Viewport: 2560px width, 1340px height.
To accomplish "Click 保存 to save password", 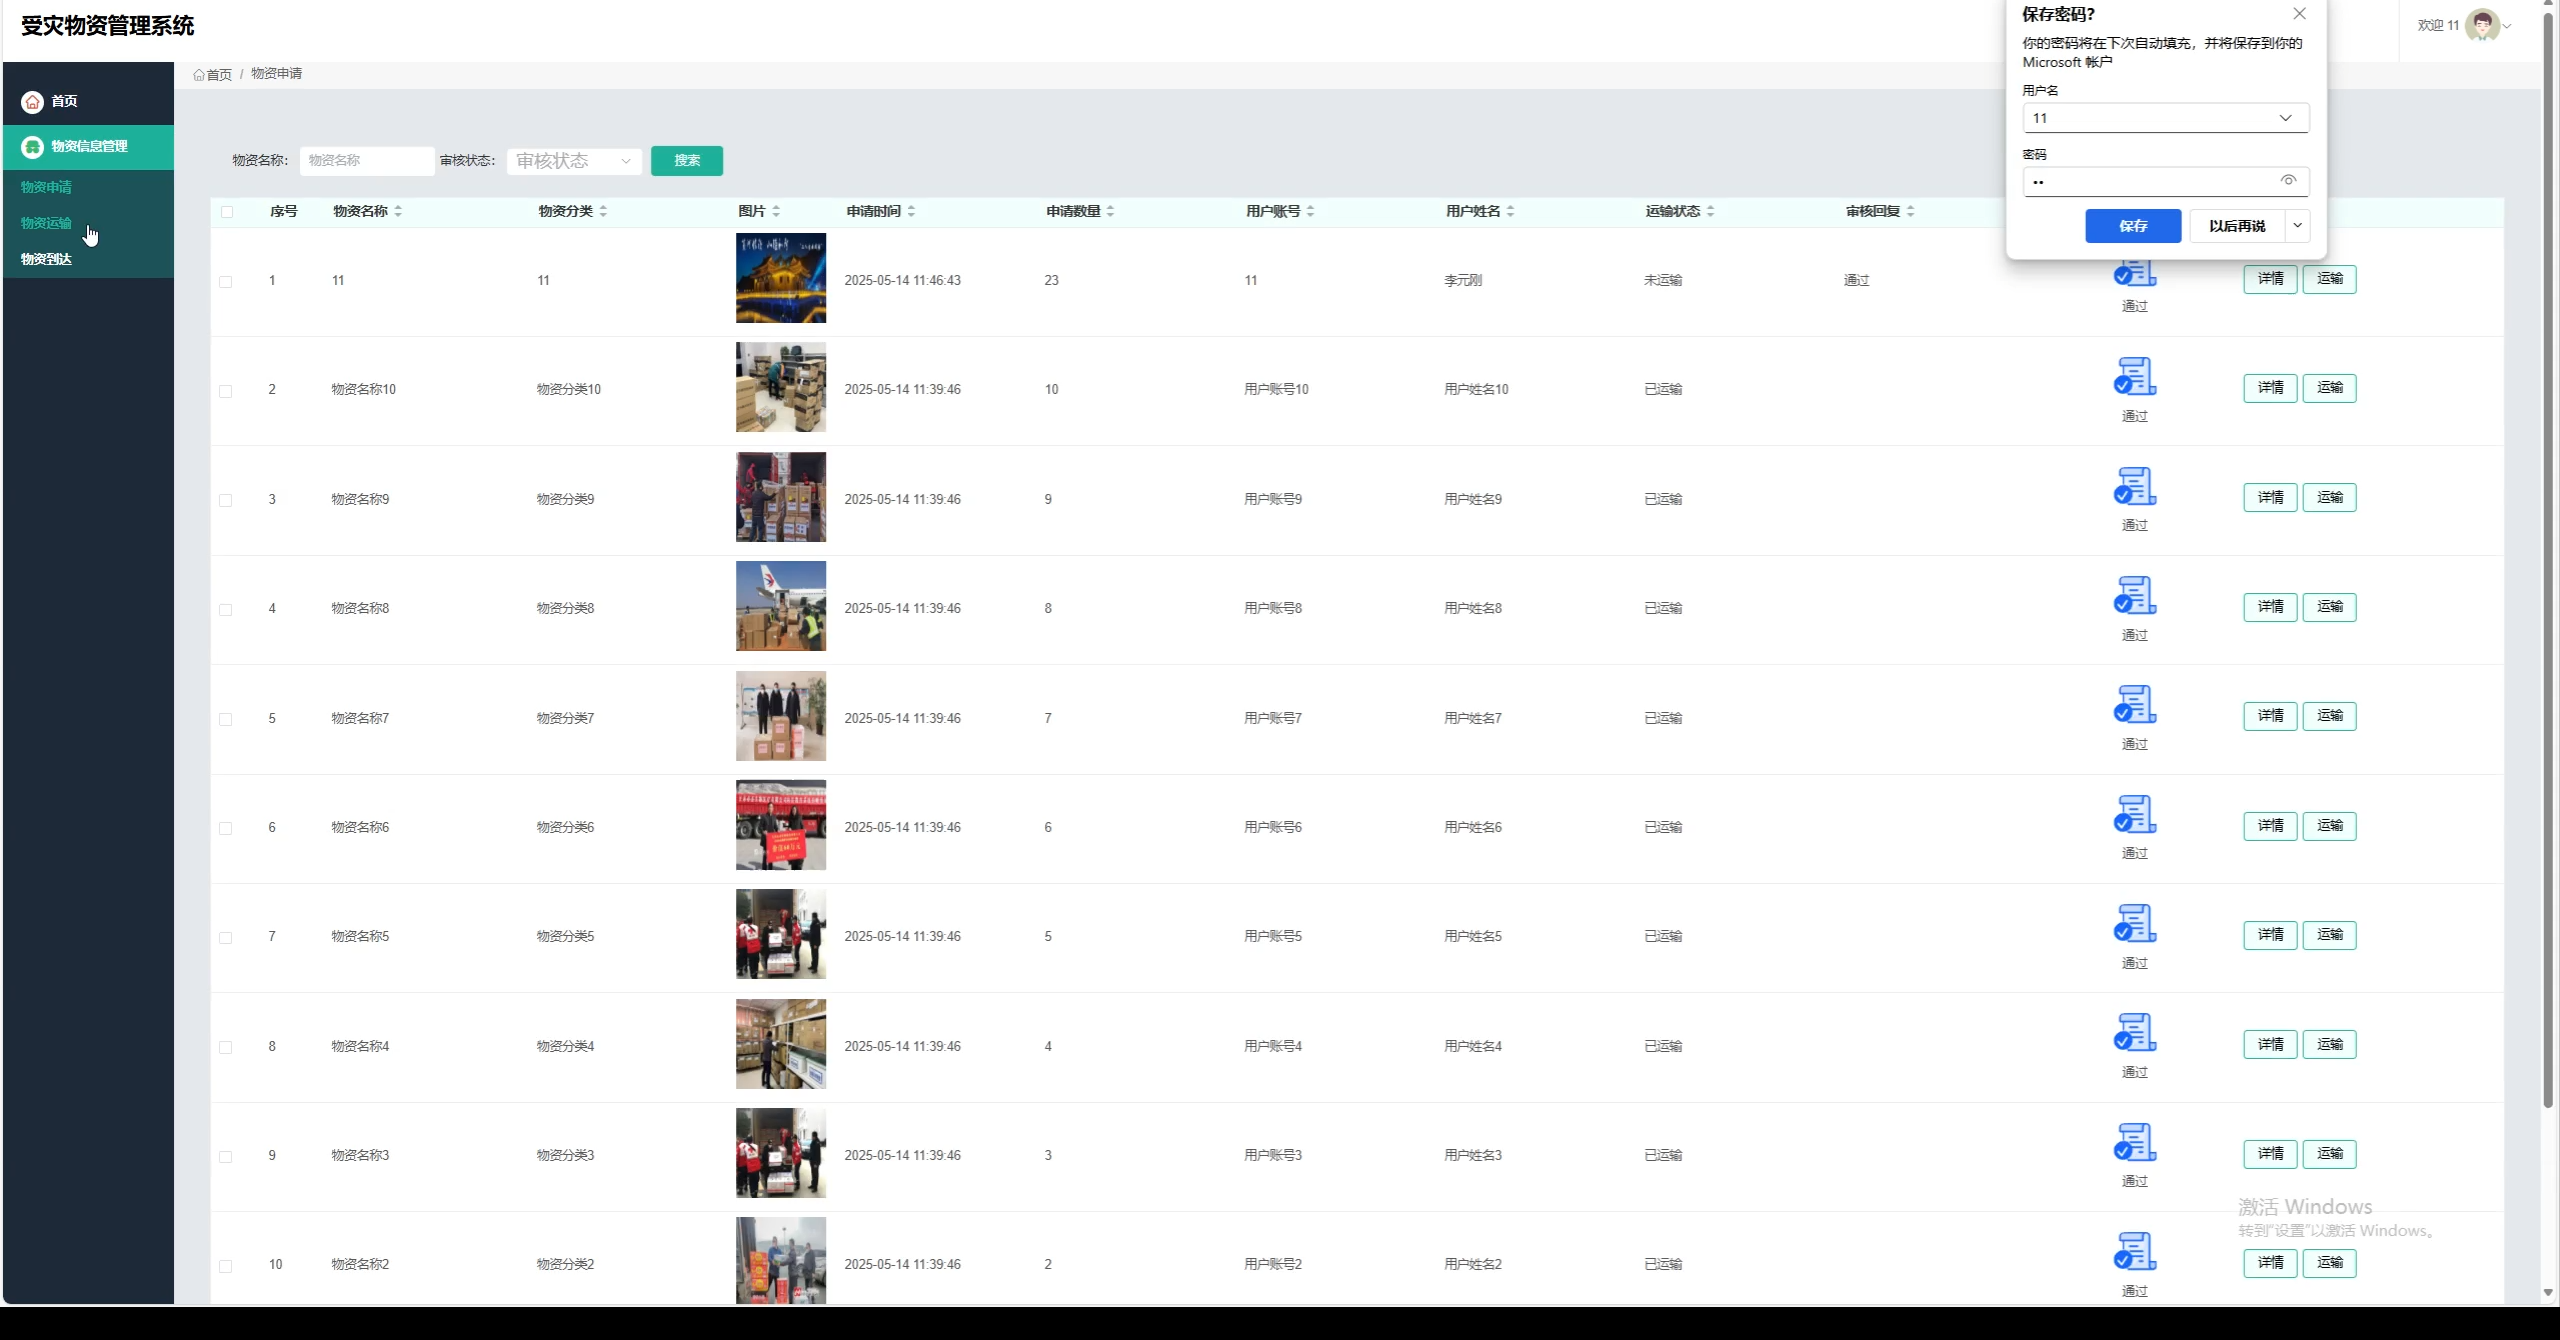I will [2132, 226].
